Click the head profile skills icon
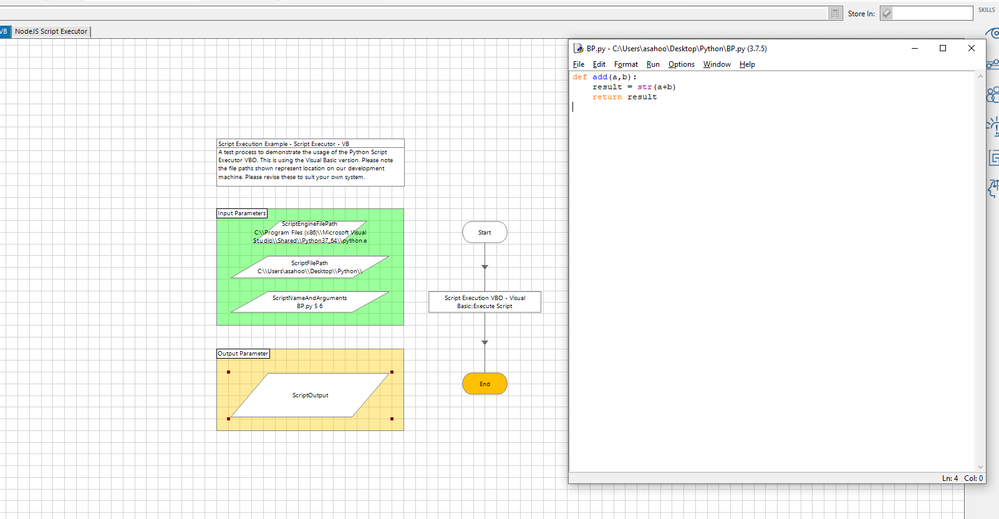This screenshot has width=999, height=519. click(x=993, y=186)
